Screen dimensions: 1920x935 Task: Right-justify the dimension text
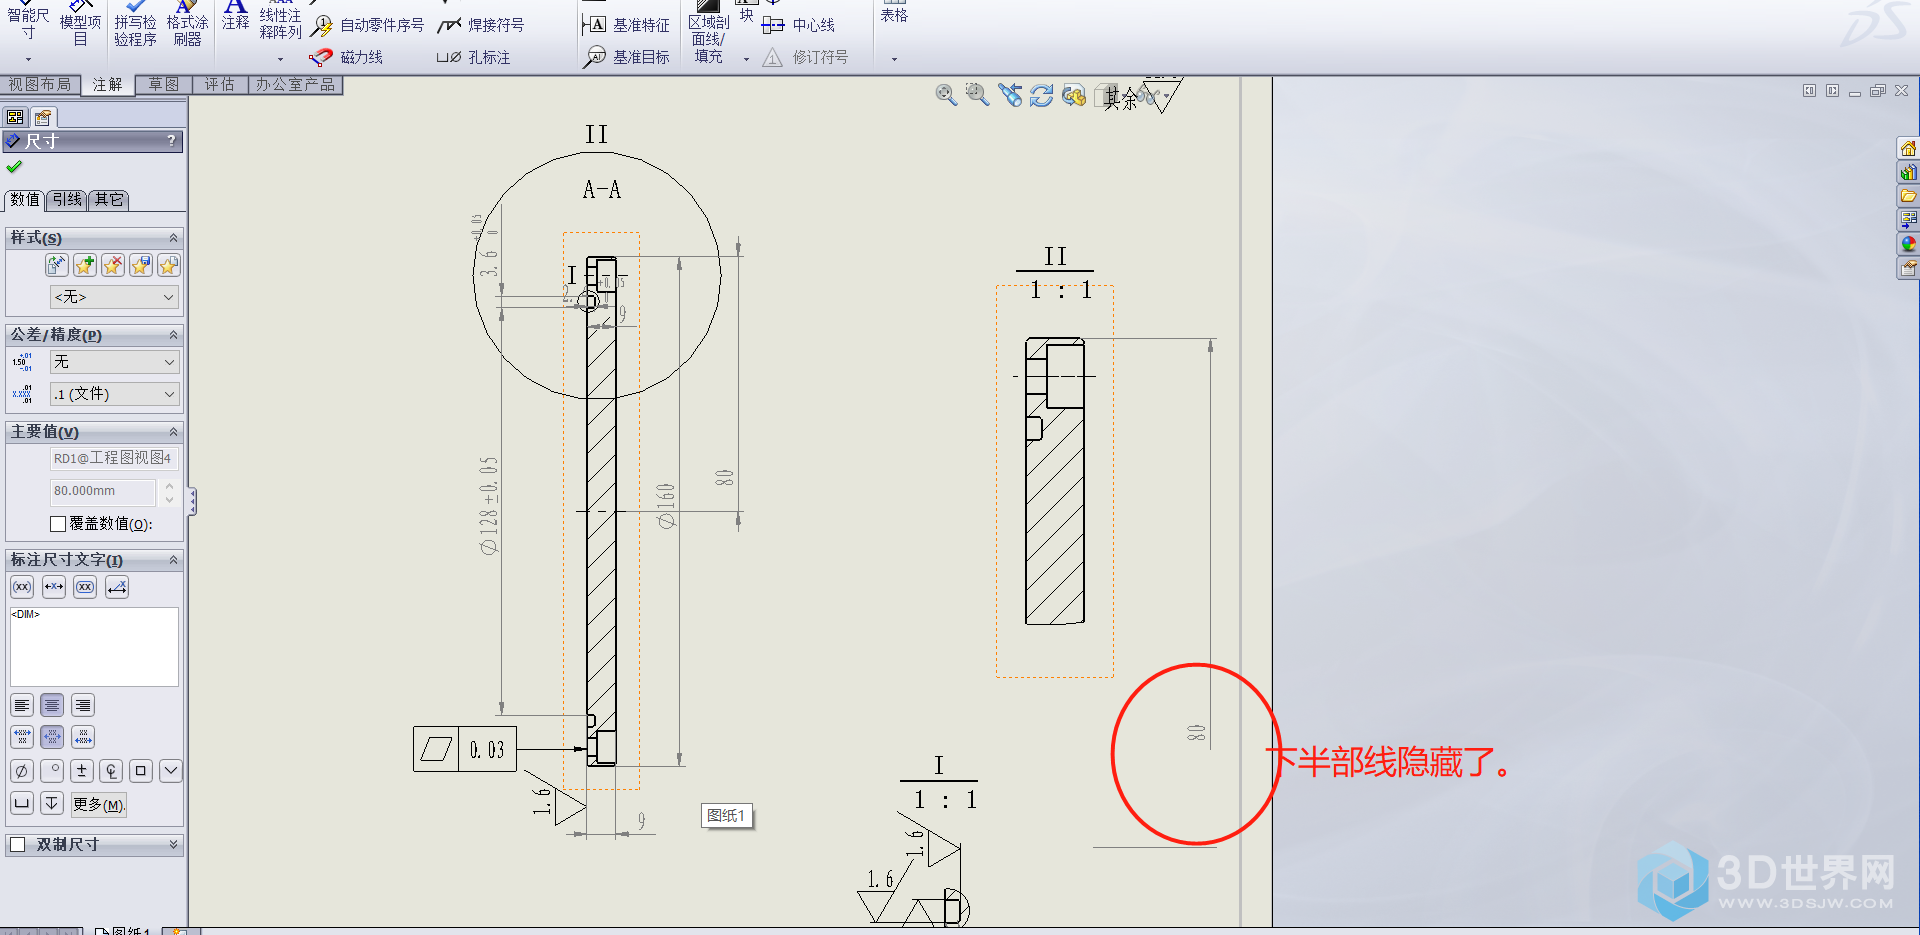pyautogui.click(x=83, y=705)
